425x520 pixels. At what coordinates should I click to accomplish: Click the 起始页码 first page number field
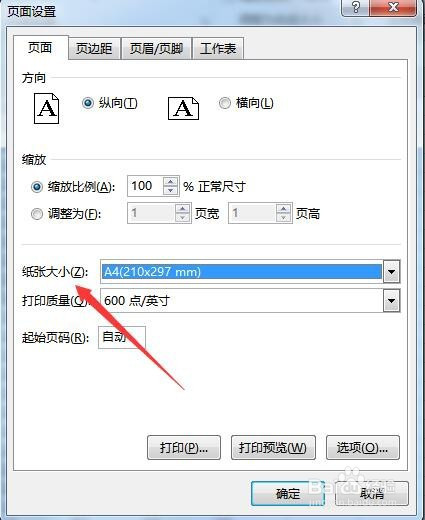(122, 337)
